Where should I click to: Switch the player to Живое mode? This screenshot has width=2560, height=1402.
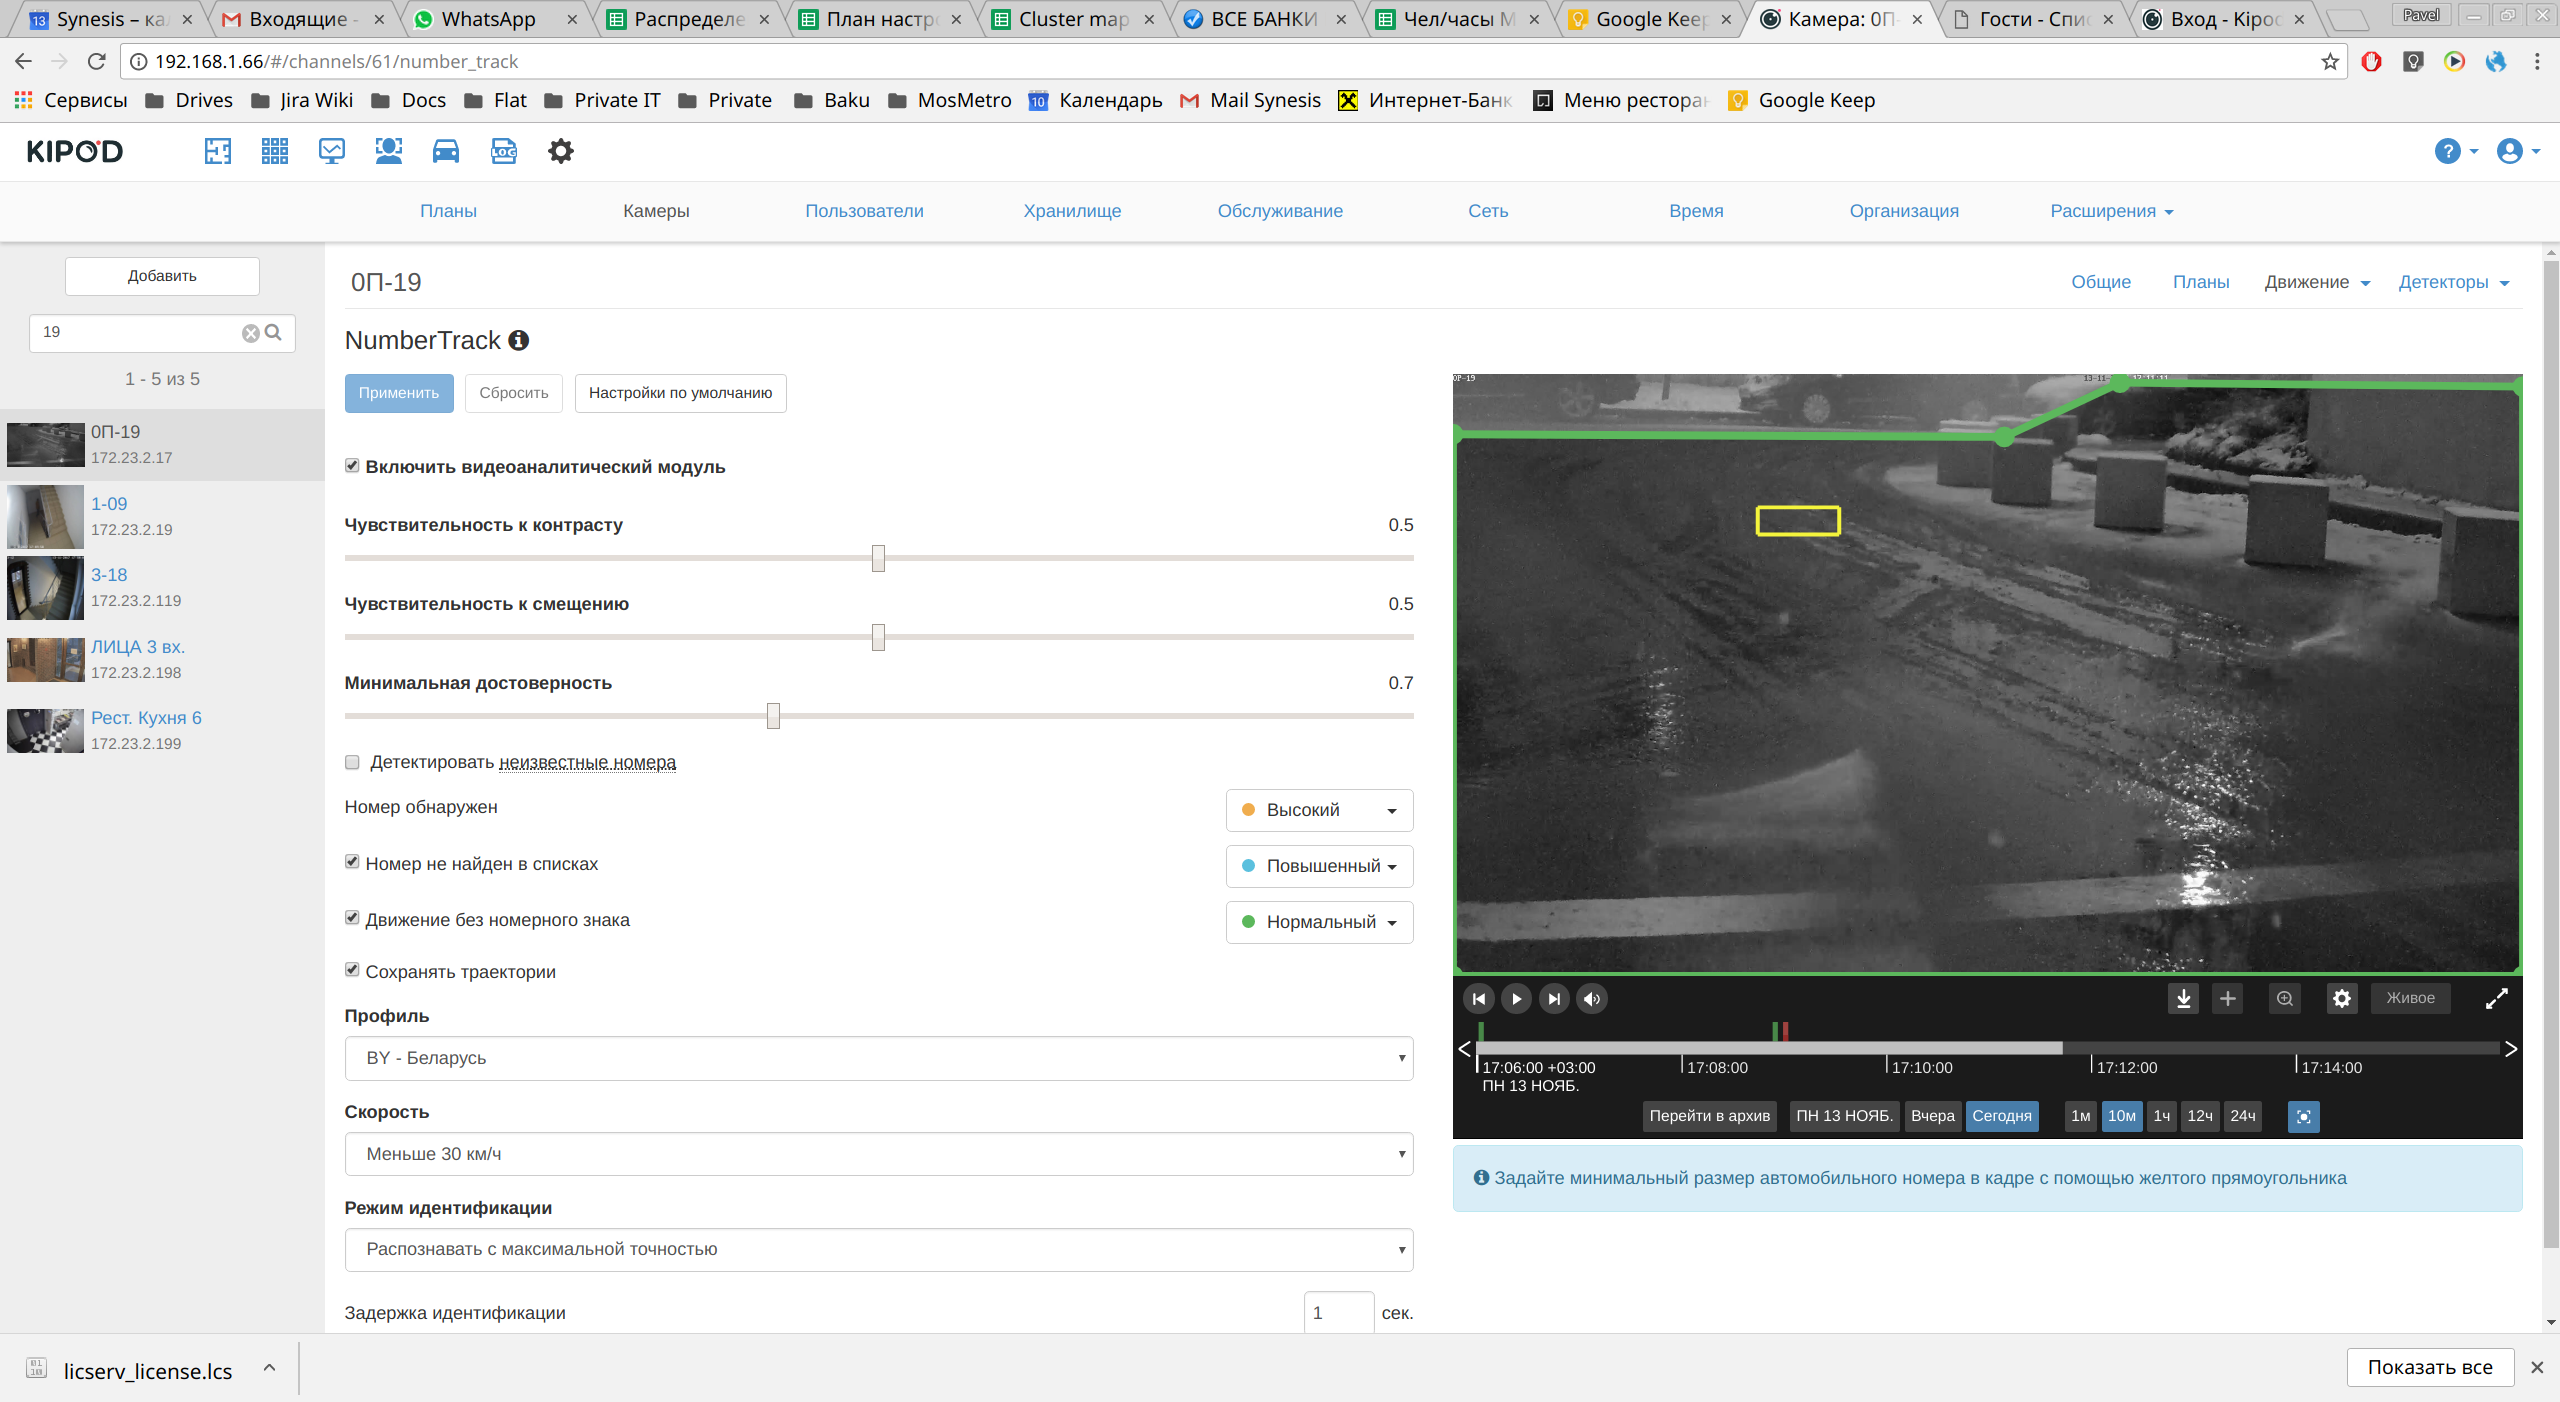[2410, 998]
